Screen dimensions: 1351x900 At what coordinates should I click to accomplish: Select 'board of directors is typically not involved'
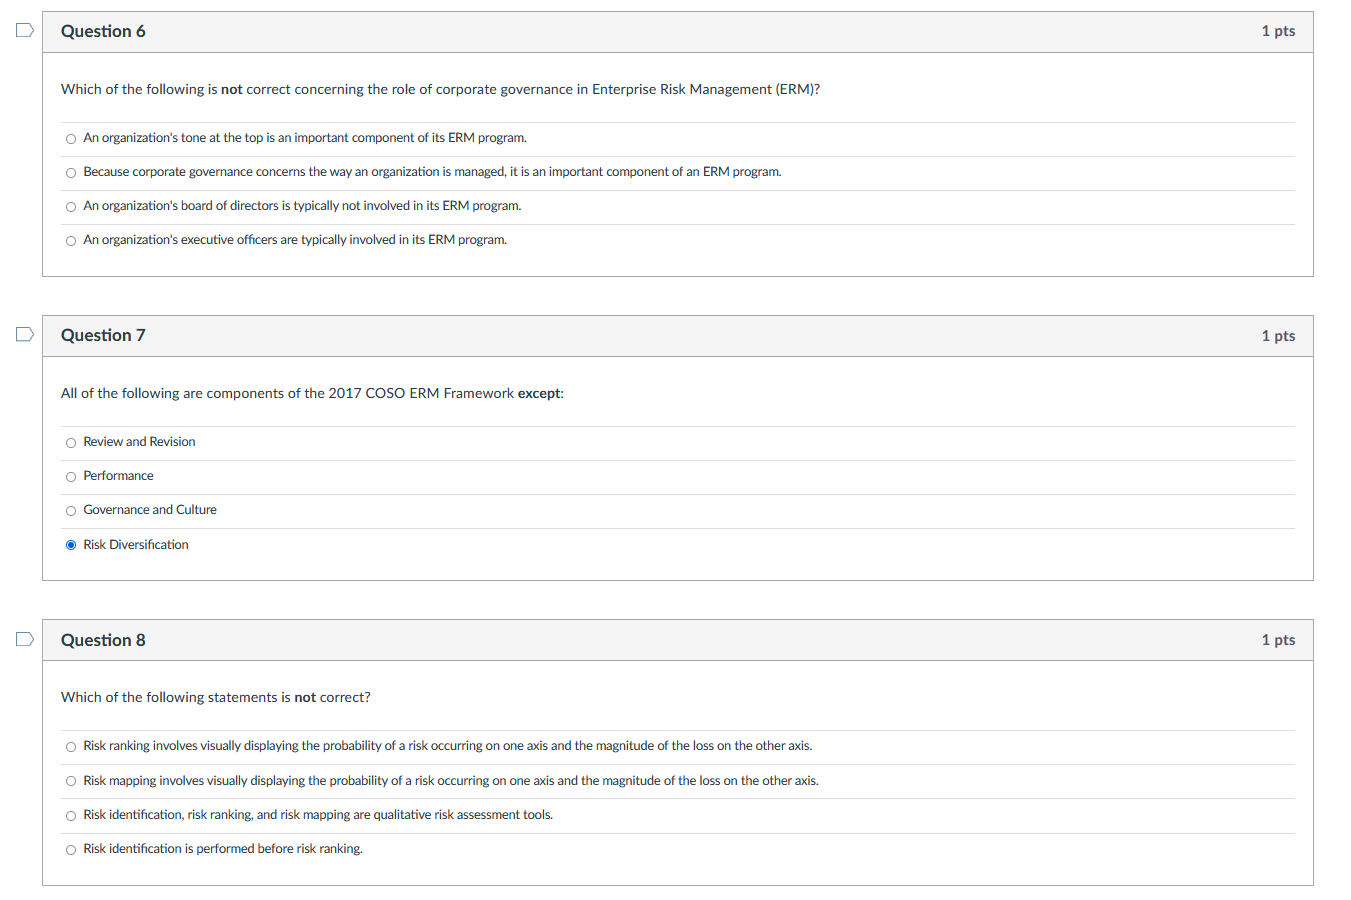[x=71, y=207]
